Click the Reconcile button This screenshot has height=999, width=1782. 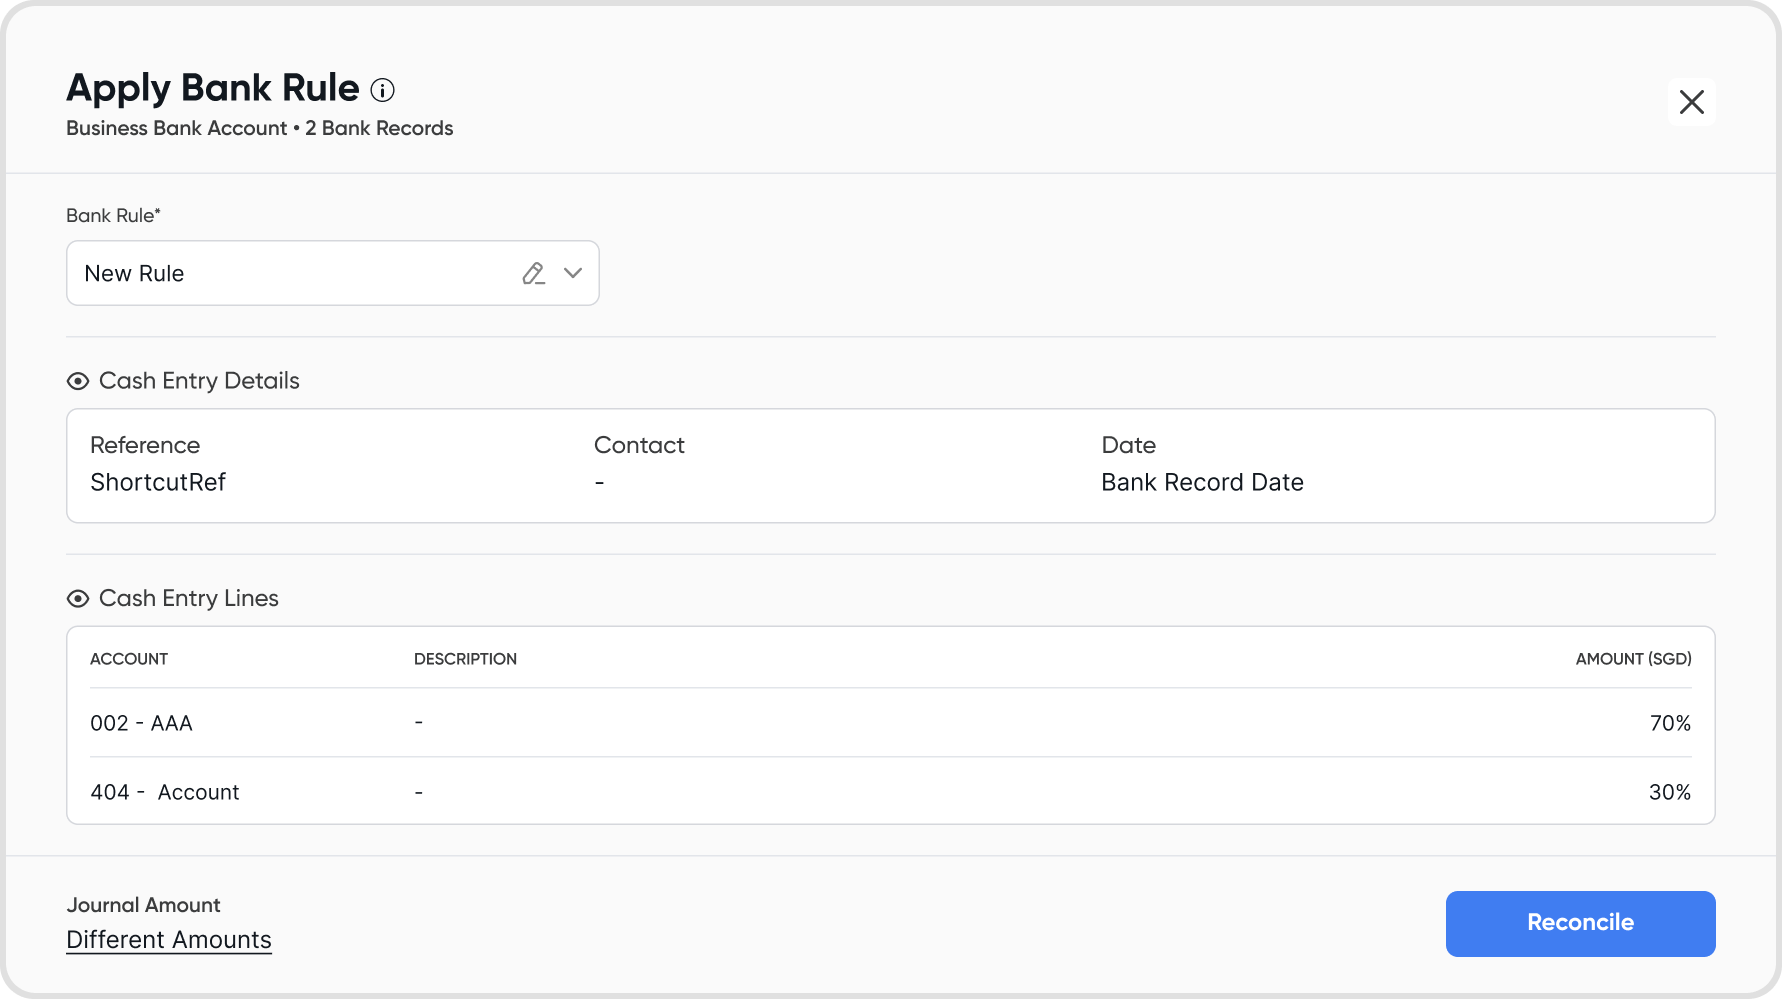point(1581,923)
